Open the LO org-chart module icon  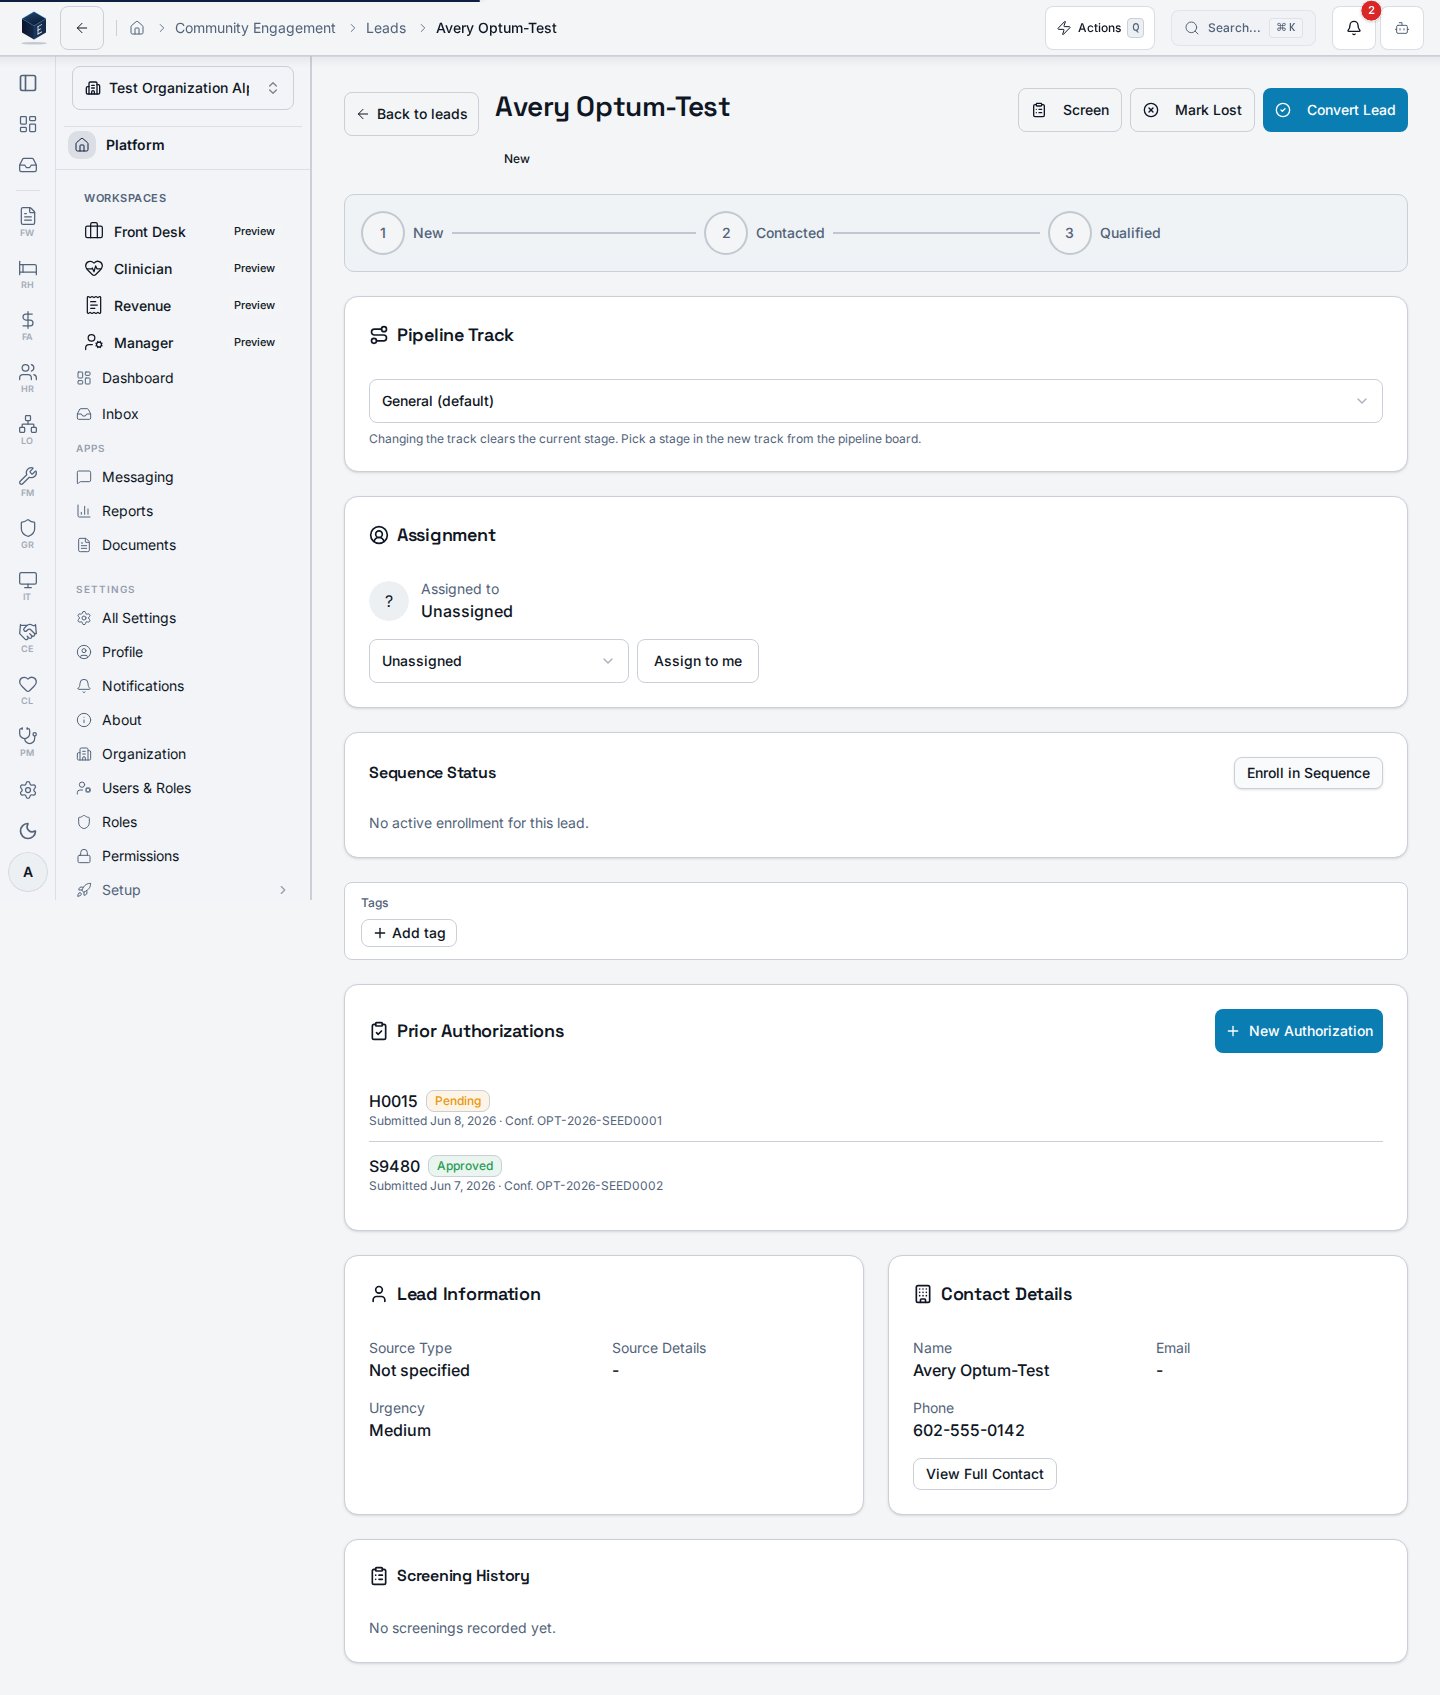tap(28, 429)
